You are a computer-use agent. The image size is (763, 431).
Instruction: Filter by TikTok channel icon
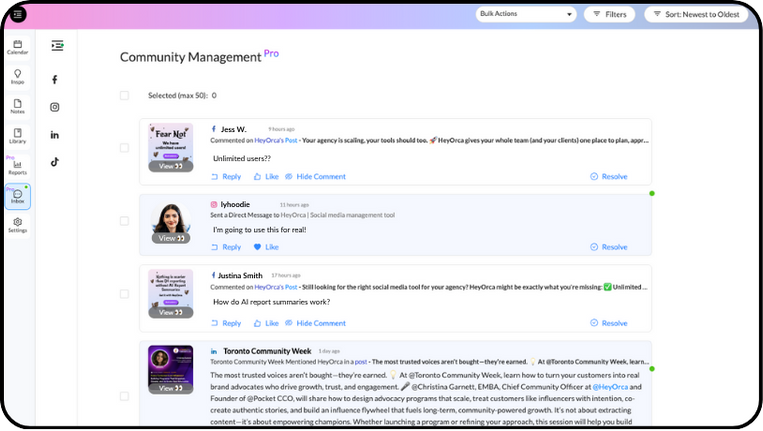coord(54,162)
